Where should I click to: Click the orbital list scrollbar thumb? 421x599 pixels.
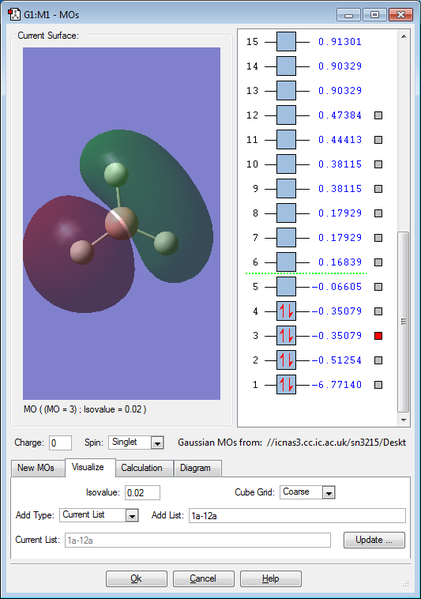(x=403, y=322)
